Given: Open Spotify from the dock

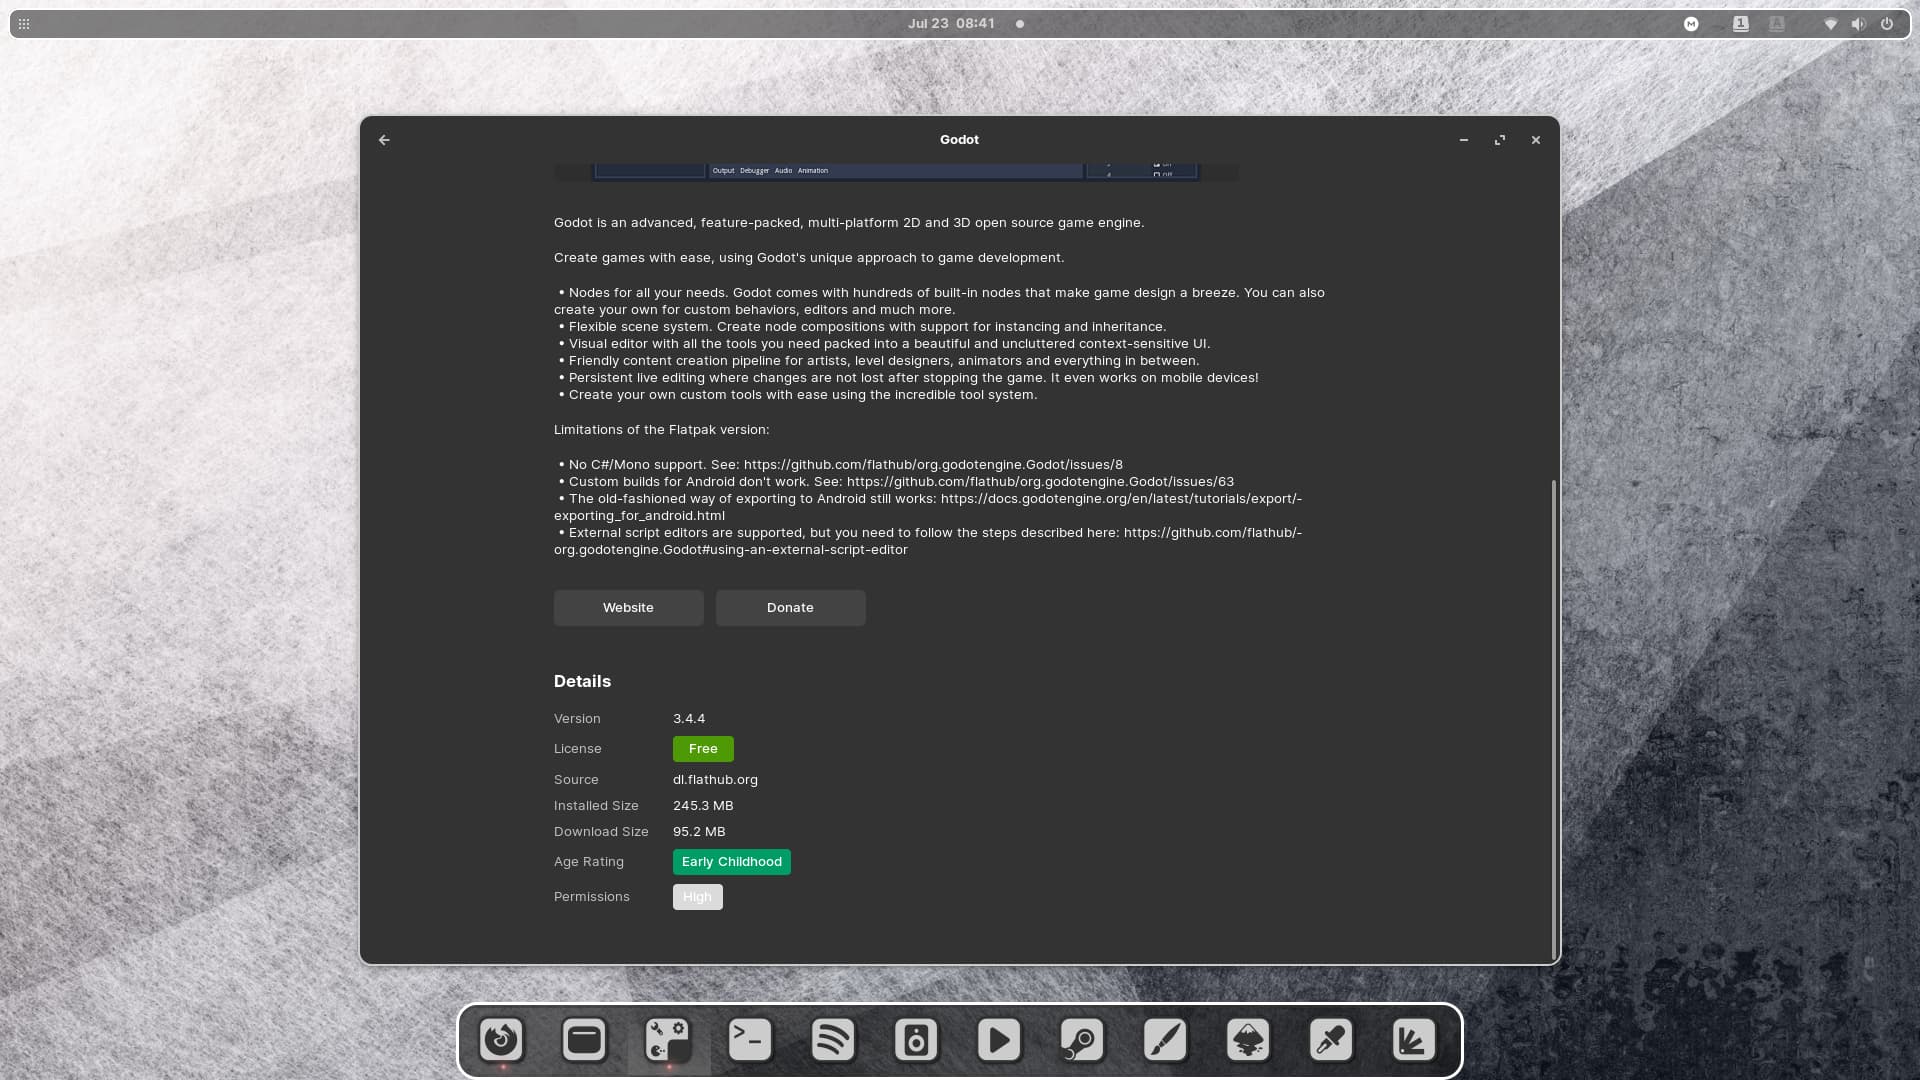Looking at the screenshot, I should pyautogui.click(x=833, y=1040).
